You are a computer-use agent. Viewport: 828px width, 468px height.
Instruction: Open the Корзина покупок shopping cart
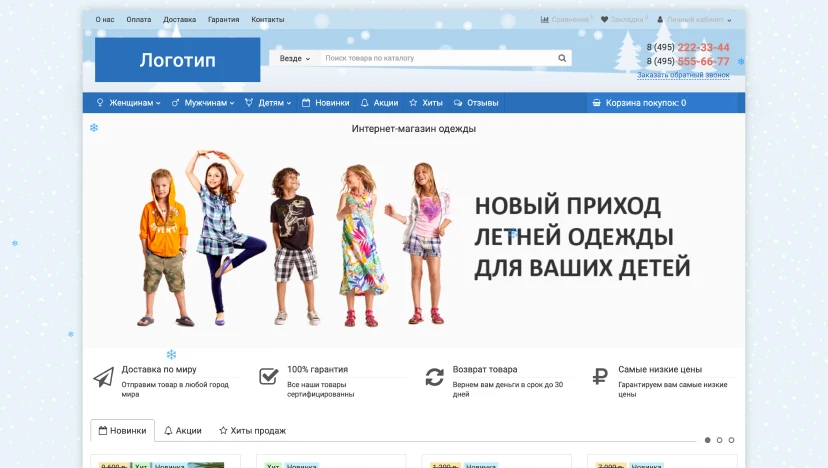pyautogui.click(x=639, y=102)
